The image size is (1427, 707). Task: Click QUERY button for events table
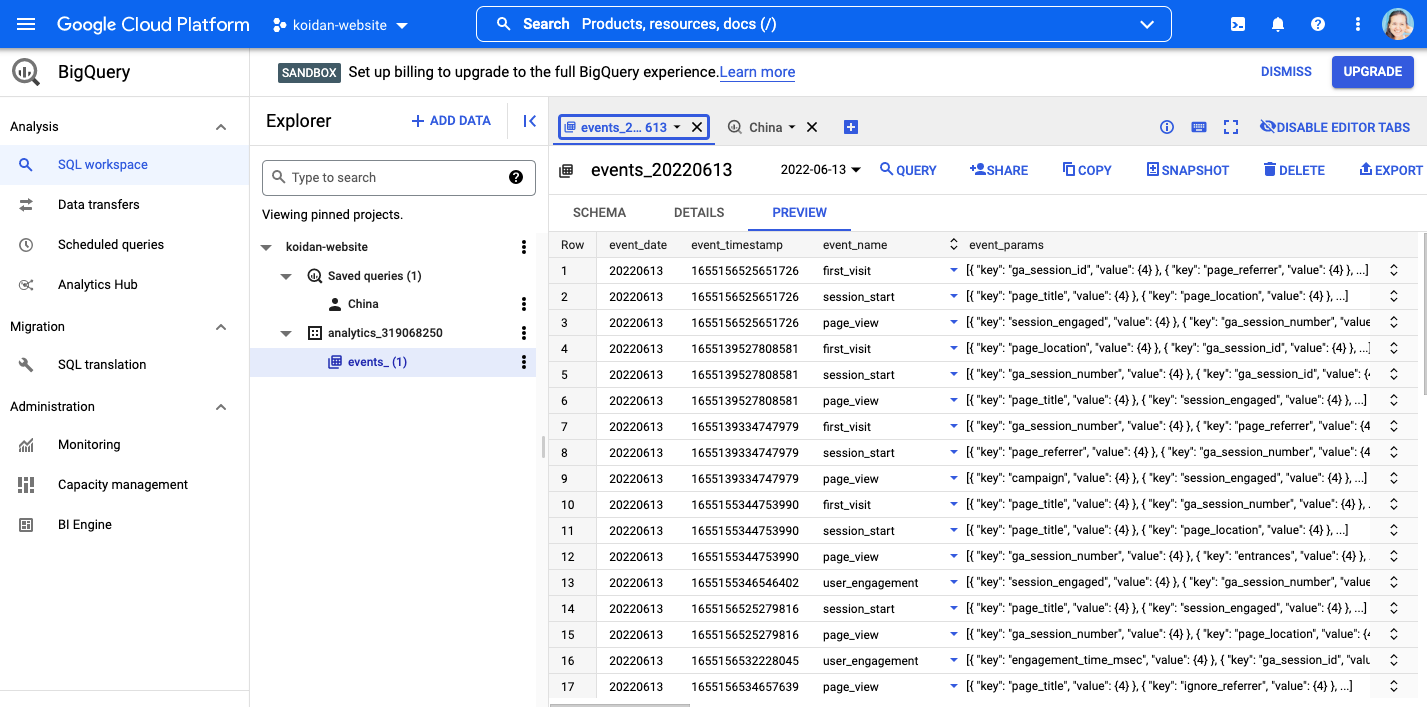(908, 170)
